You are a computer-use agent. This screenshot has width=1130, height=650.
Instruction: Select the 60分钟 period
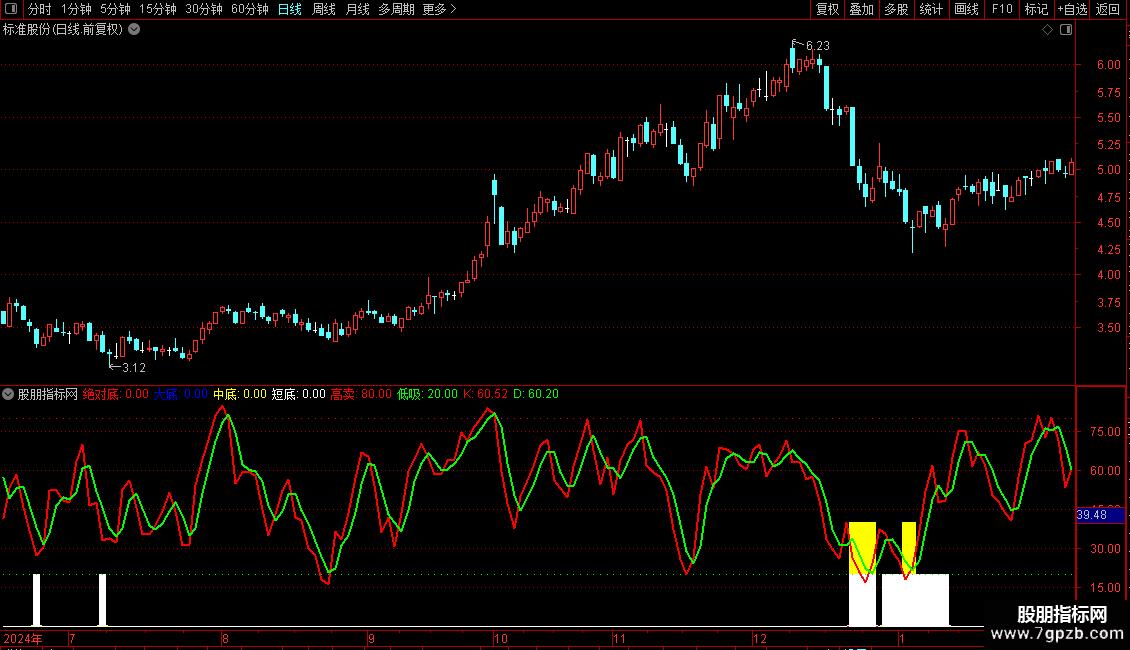(250, 9)
